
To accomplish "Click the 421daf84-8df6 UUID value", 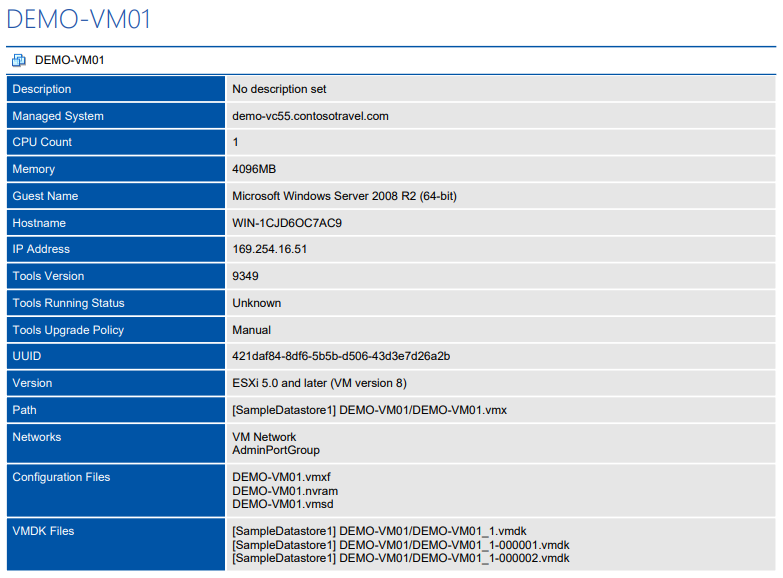I will tap(341, 356).
